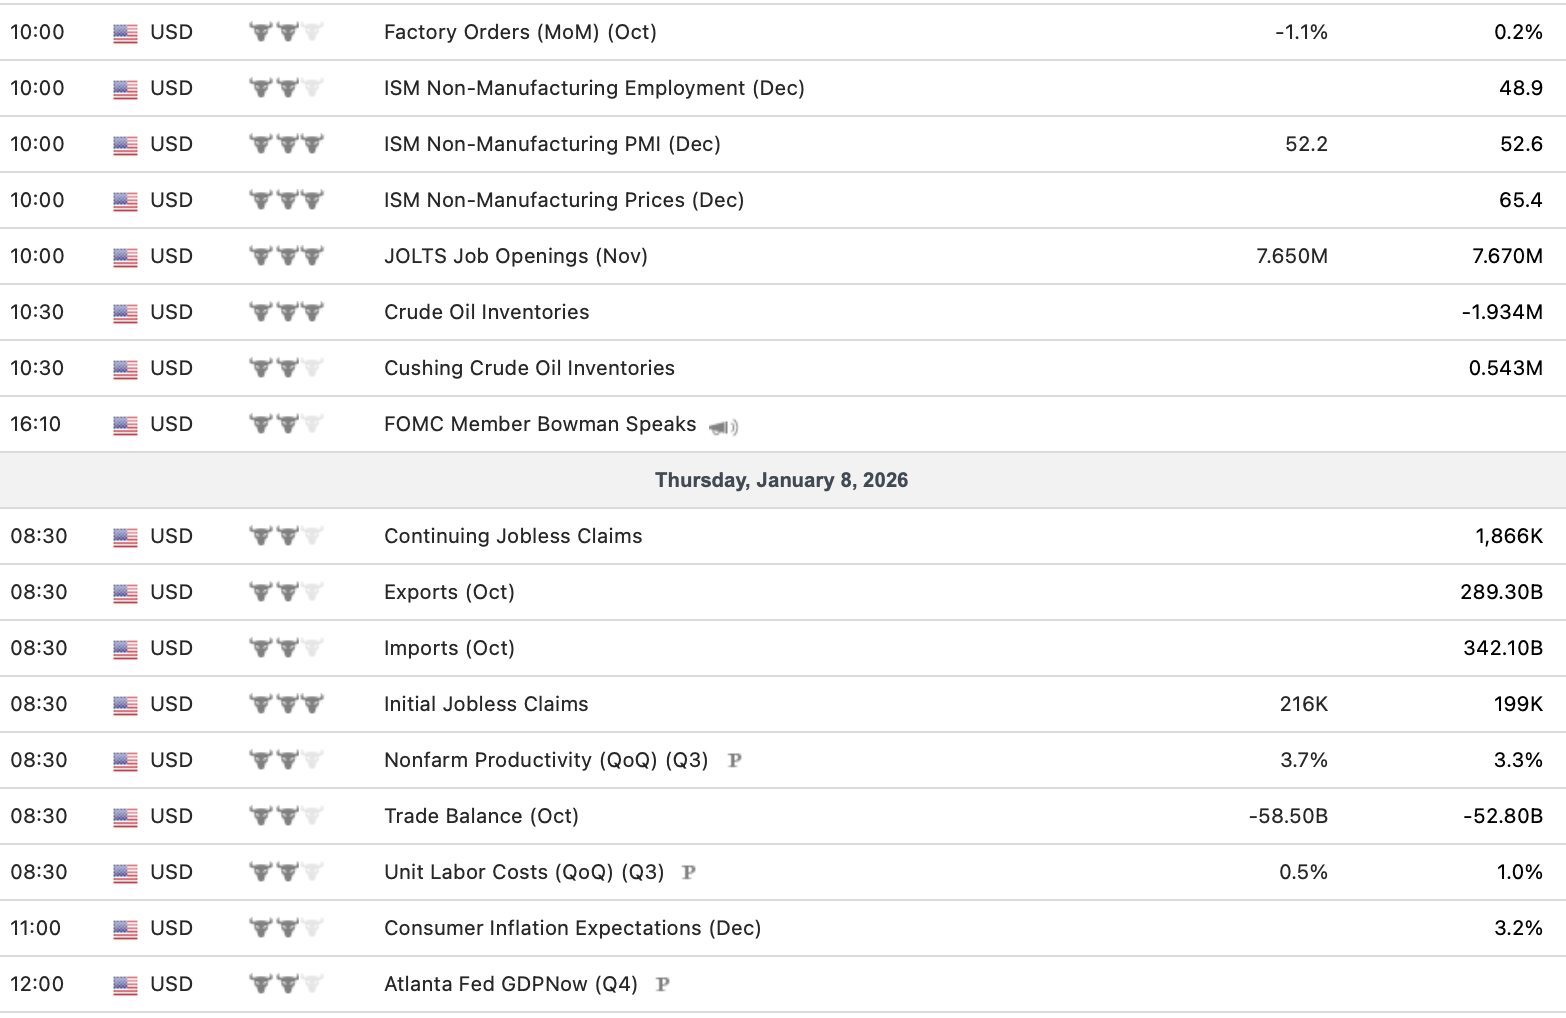Click the US flag in the Factory Orders row
Screen dimensions: 1566x1018
click(125, 33)
